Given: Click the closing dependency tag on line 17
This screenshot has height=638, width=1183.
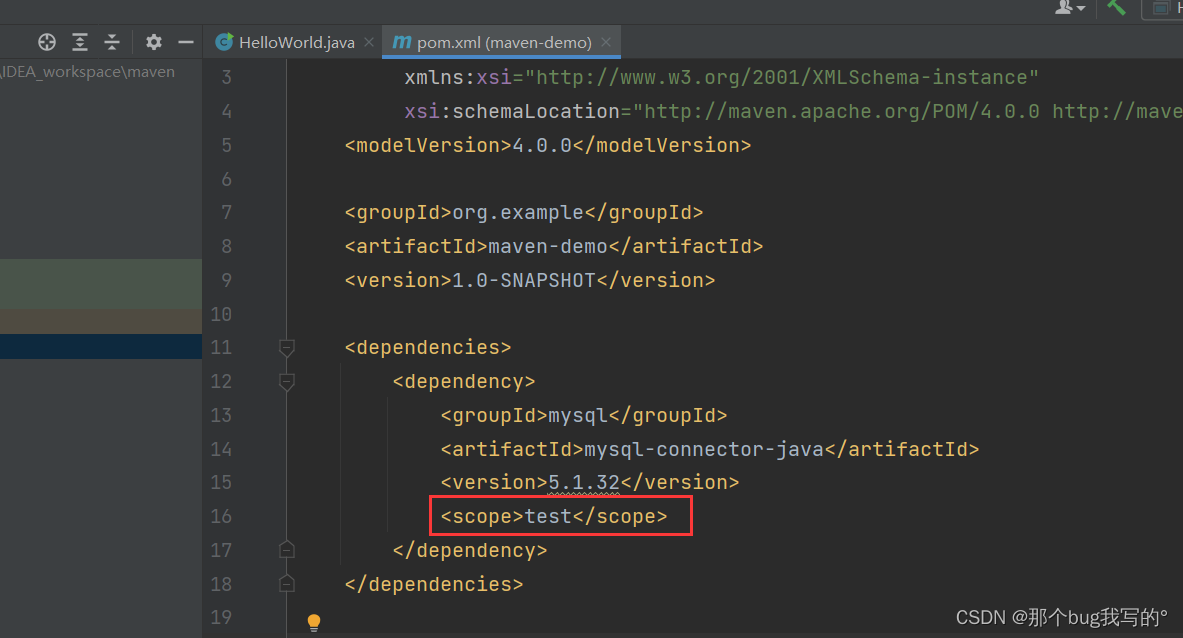Looking at the screenshot, I should pos(470,551).
